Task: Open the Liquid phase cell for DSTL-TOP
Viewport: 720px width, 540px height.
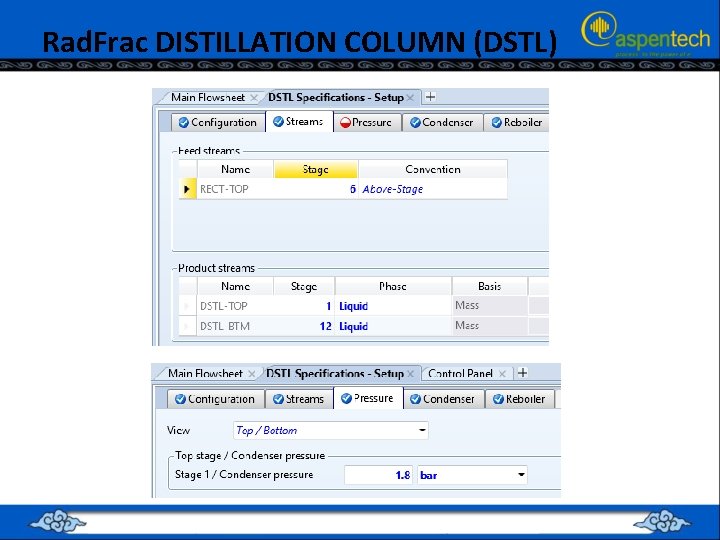Action: coord(393,306)
